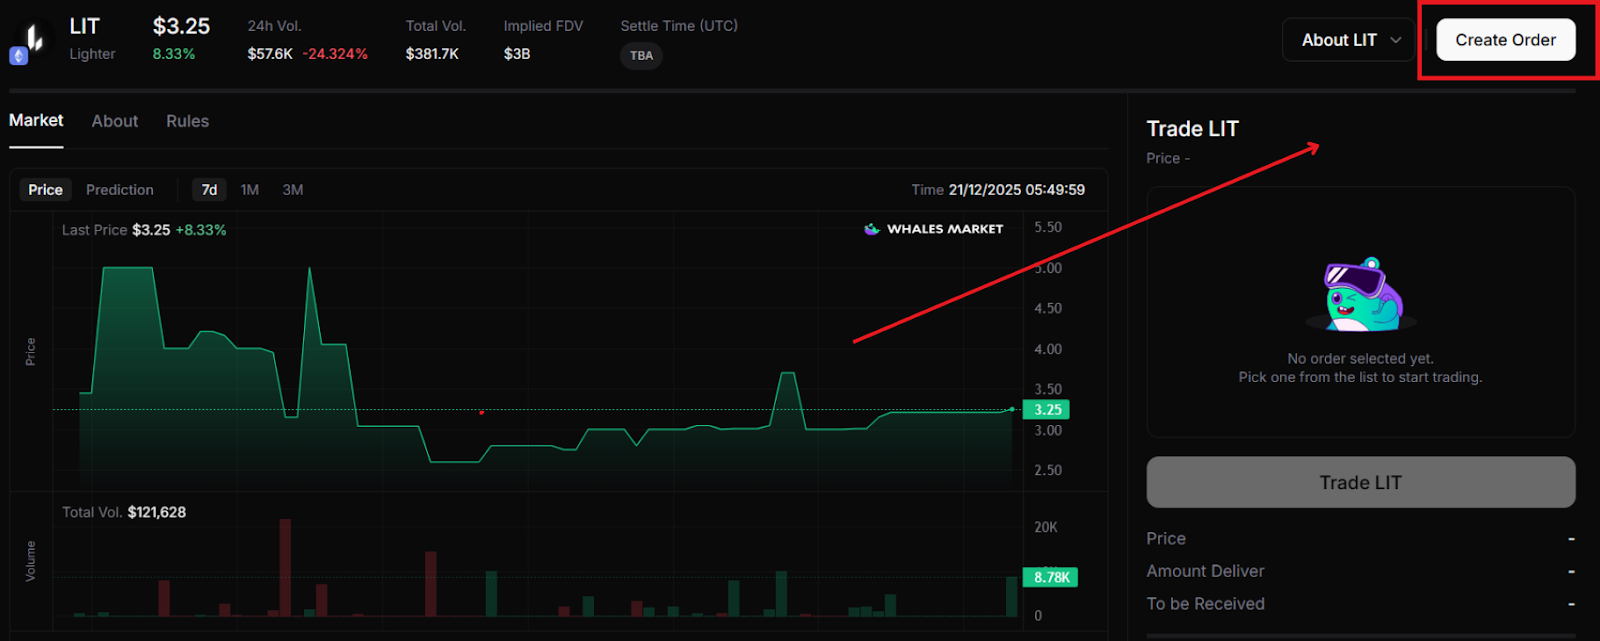Switch to the About tab
The height and width of the screenshot is (641, 1600).
(x=115, y=121)
